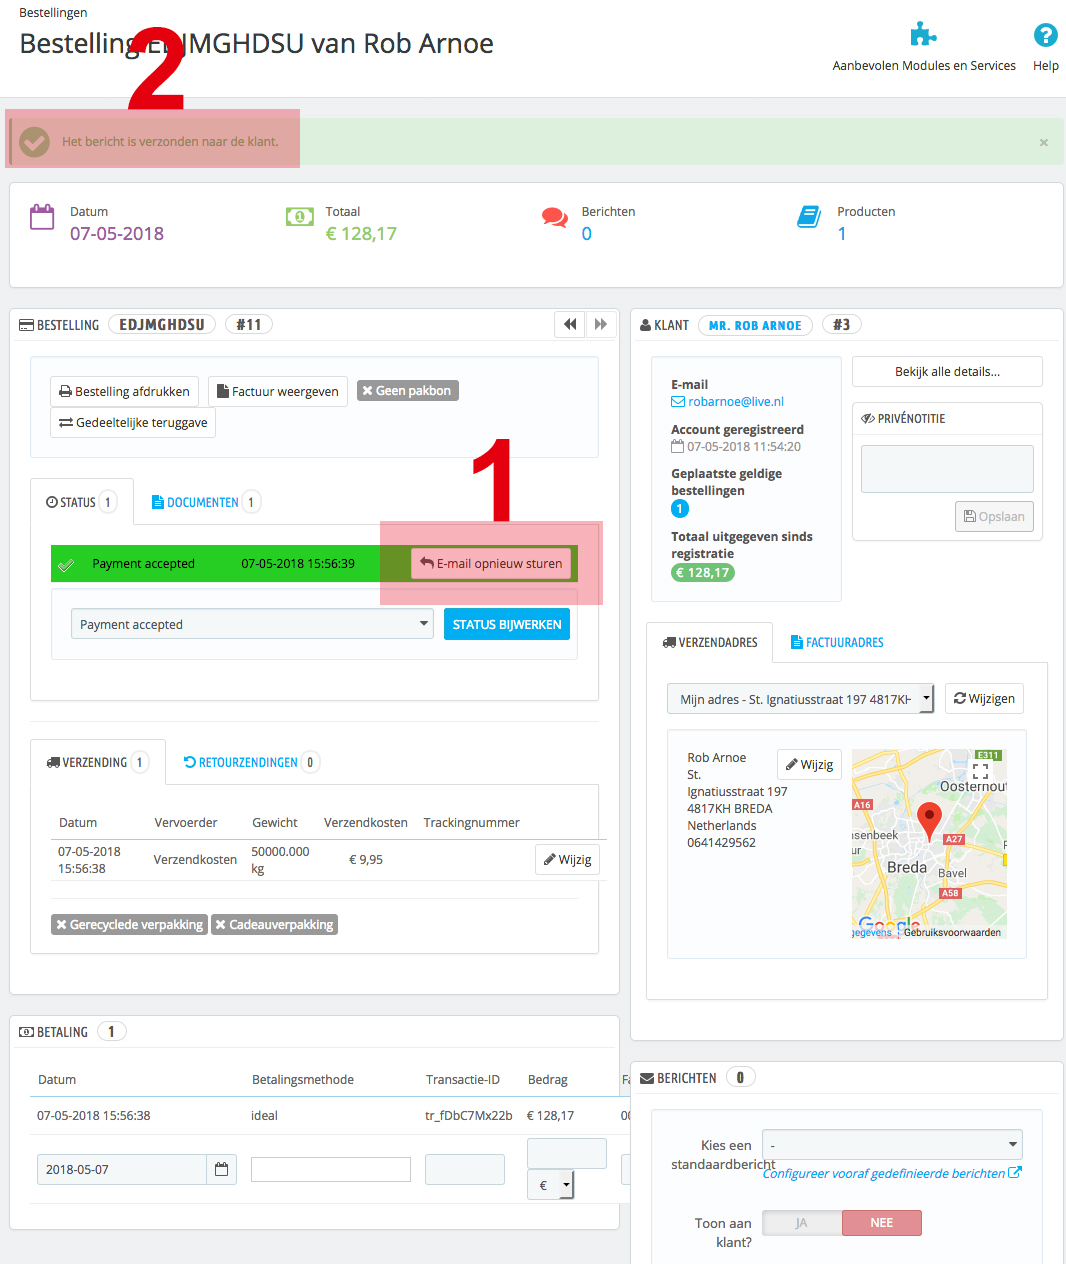1066x1264 pixels.
Task: Click the red location pin on the map
Action: (x=929, y=820)
